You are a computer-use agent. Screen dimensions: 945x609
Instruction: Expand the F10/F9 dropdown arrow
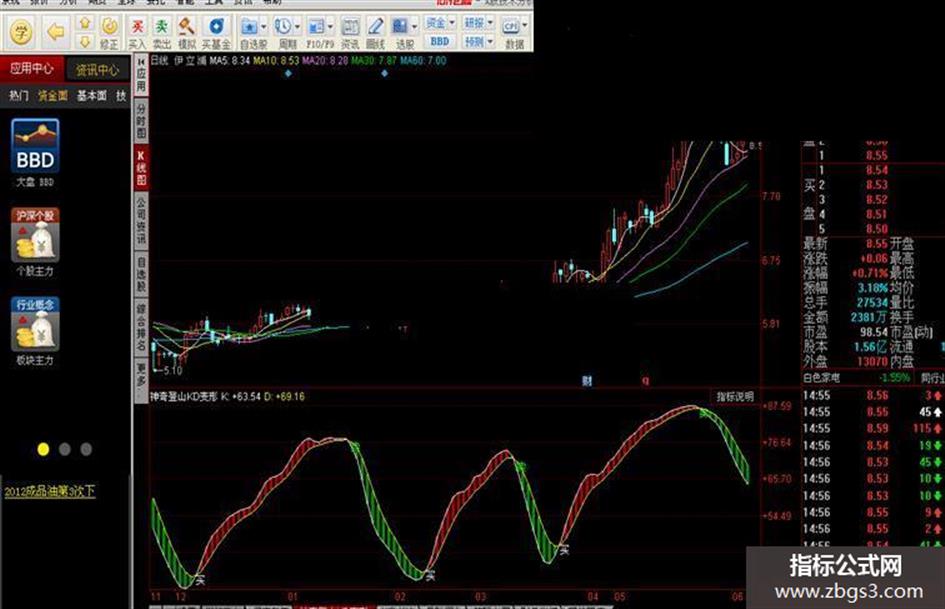tap(330, 27)
